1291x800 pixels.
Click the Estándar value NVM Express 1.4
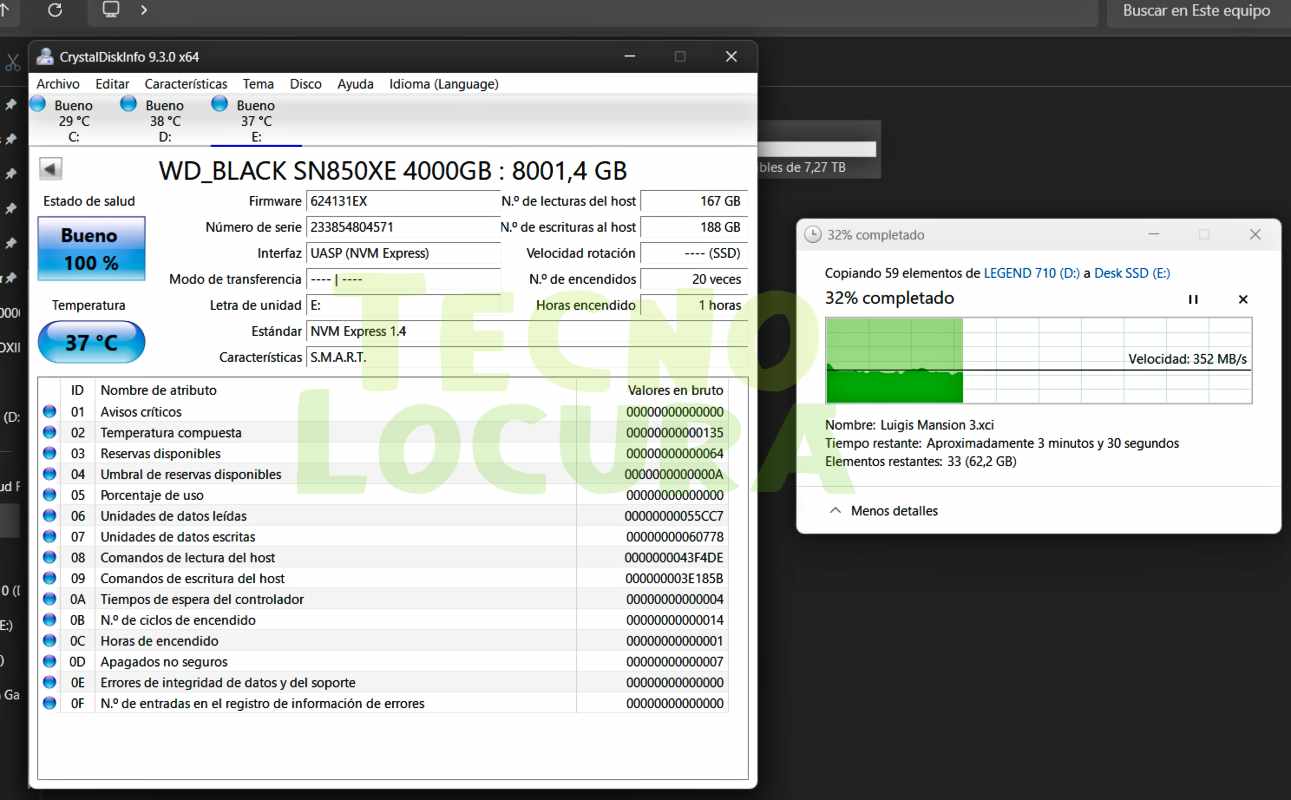click(526, 332)
